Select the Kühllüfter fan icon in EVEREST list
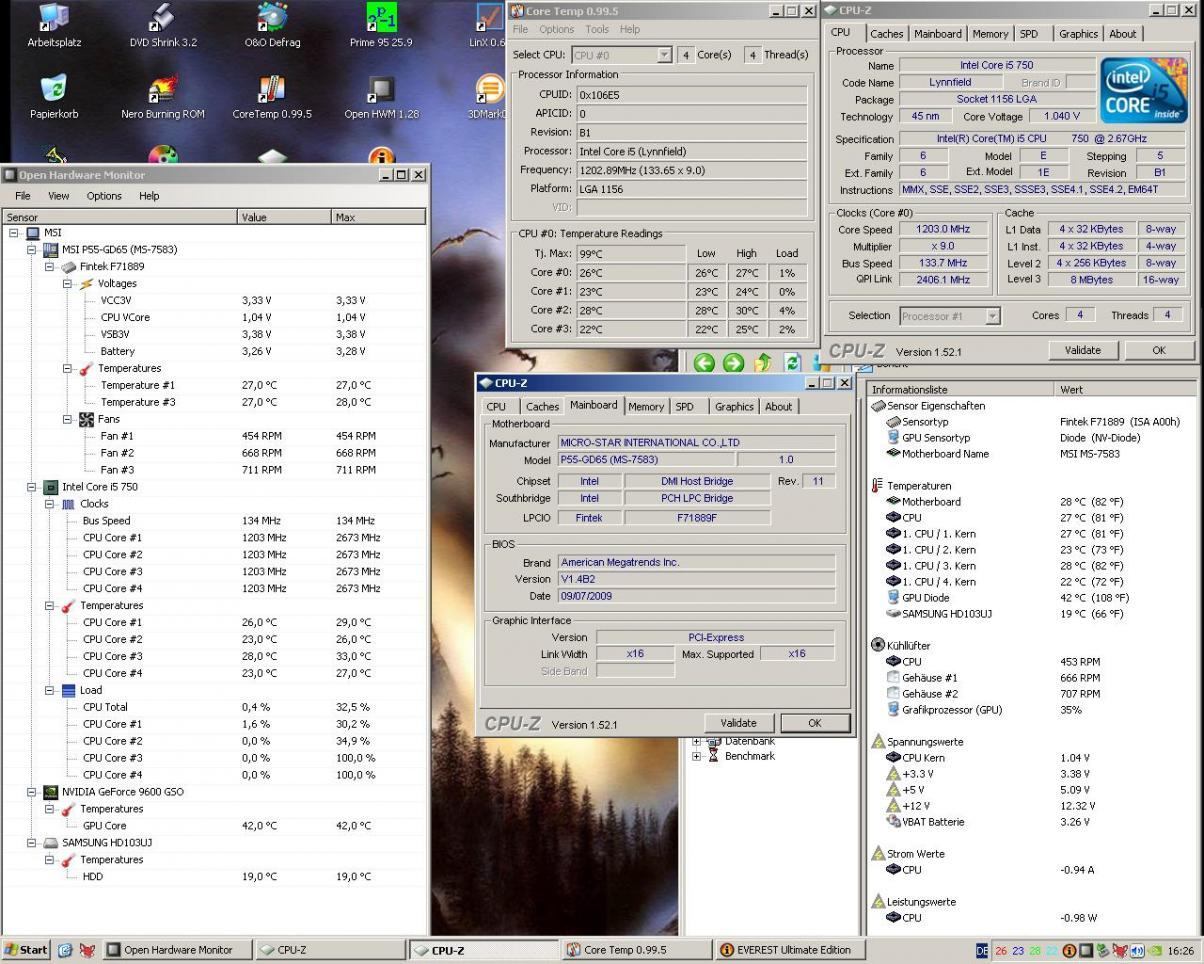Screen dimensions: 1204x964 point(878,646)
